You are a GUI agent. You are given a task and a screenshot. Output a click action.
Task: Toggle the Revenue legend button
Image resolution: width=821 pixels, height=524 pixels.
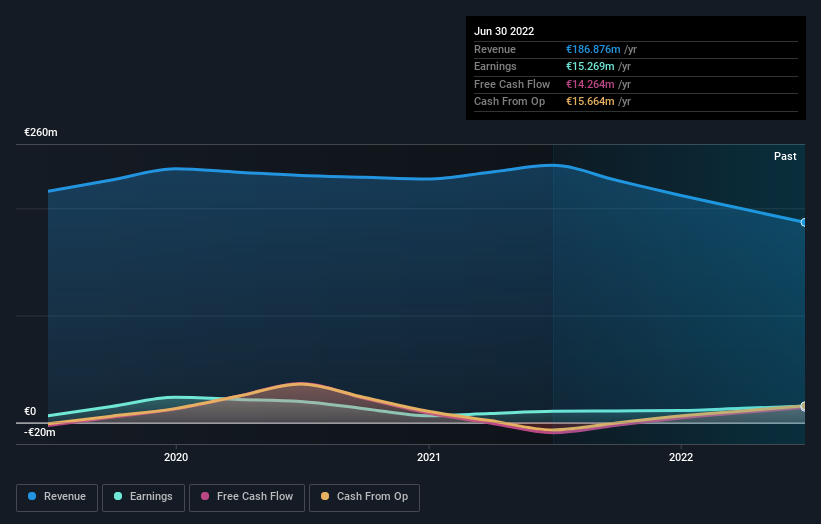click(x=57, y=497)
